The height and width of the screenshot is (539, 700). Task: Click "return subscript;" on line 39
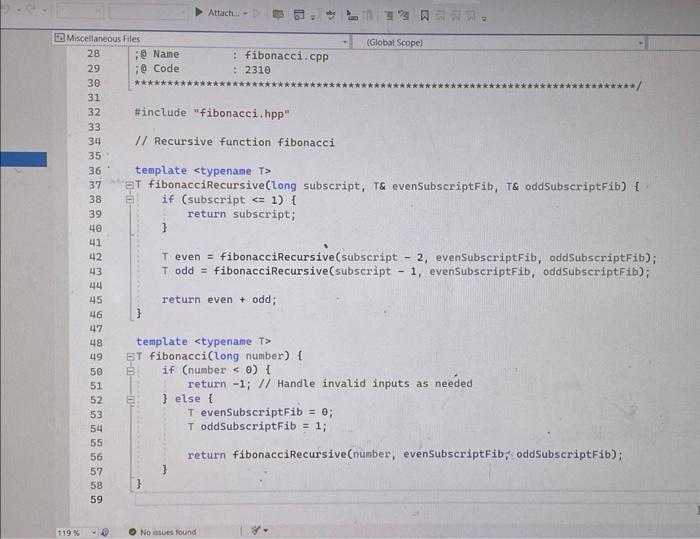point(242,214)
